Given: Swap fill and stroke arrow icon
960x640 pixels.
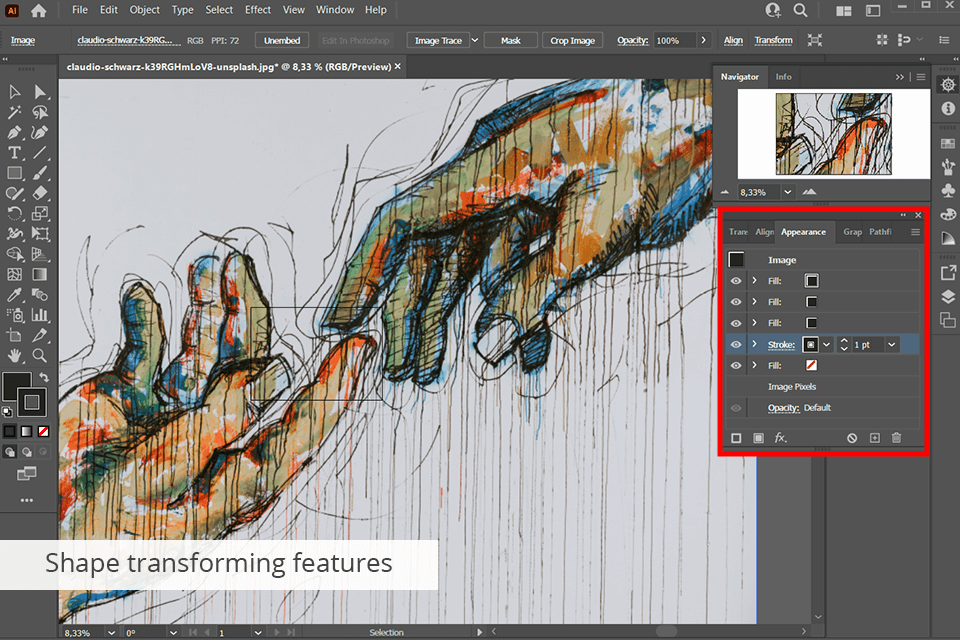Looking at the screenshot, I should (x=44, y=377).
